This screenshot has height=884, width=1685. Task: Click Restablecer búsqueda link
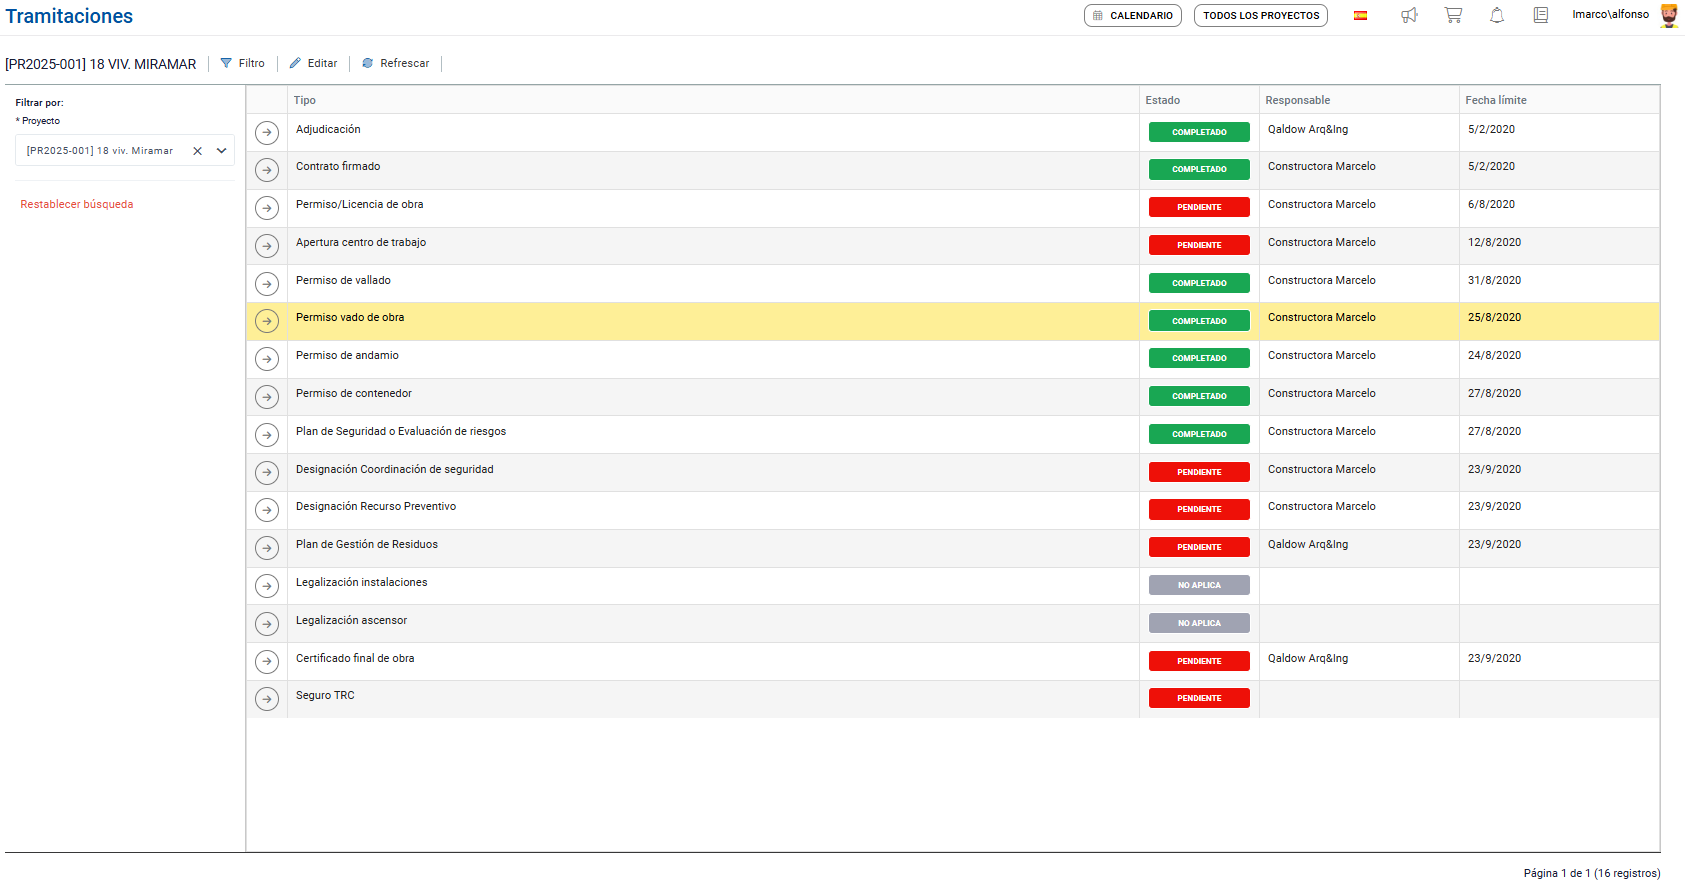tap(77, 204)
